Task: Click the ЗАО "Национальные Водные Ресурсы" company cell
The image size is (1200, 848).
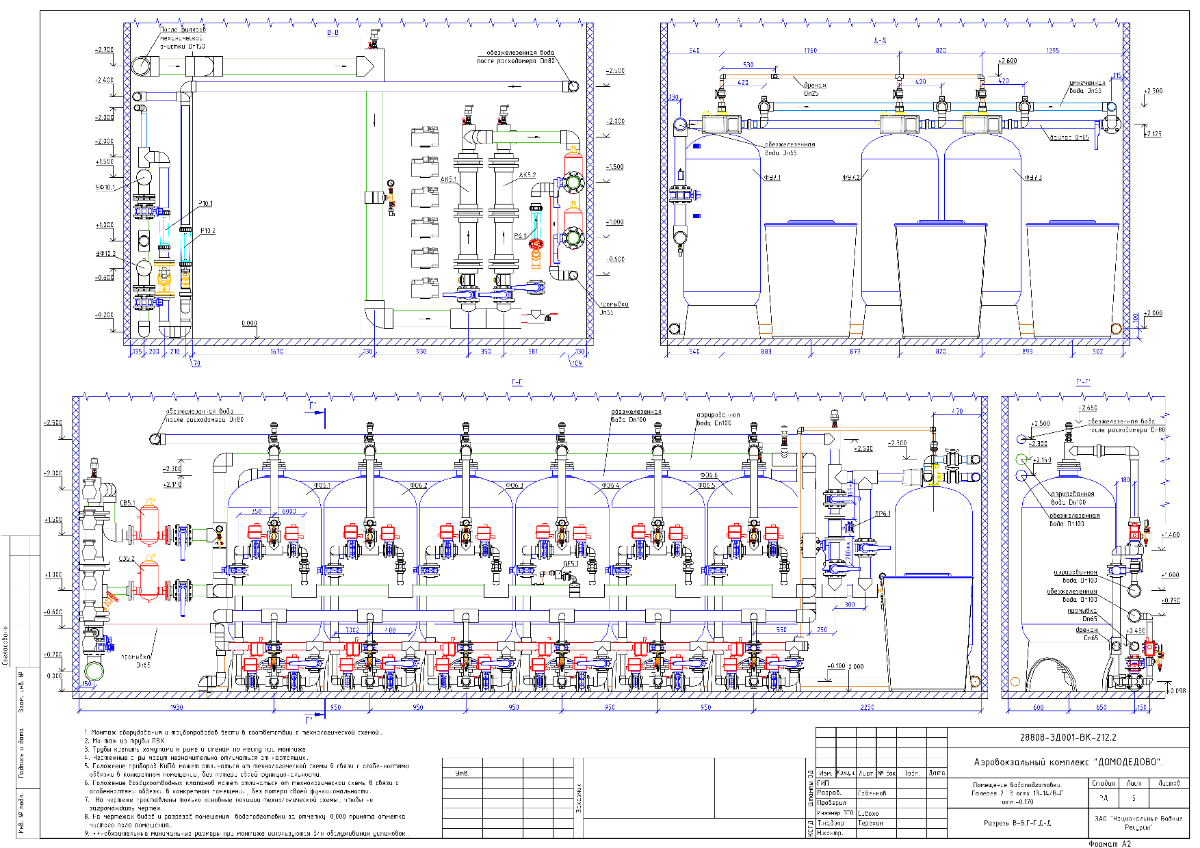Action: tap(1135, 823)
